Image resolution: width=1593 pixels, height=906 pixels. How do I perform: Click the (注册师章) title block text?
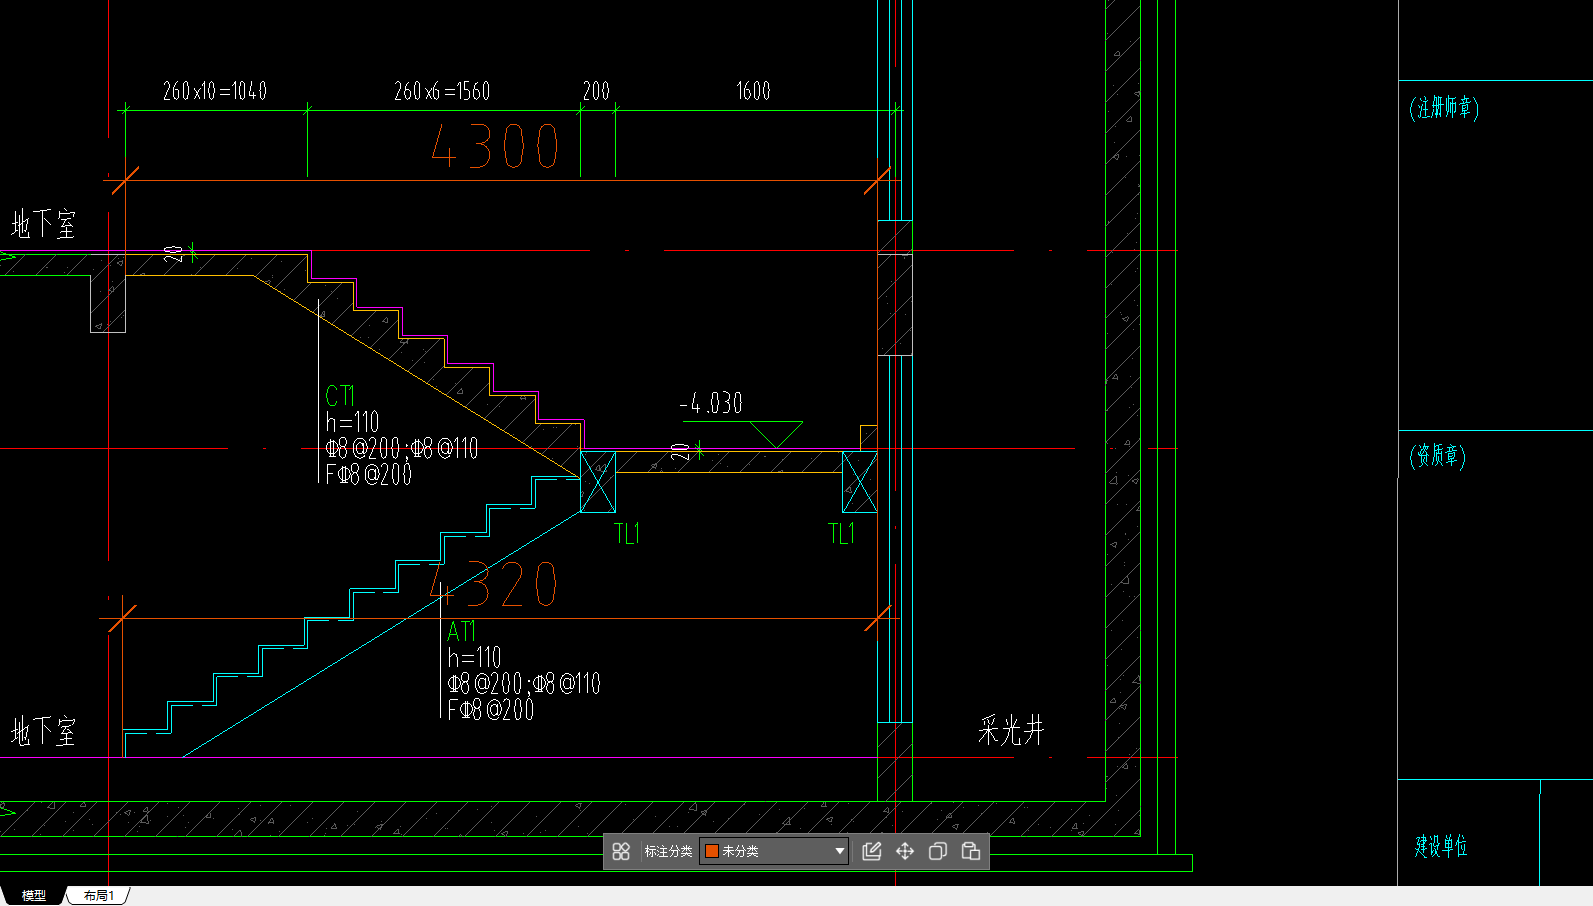[1444, 107]
